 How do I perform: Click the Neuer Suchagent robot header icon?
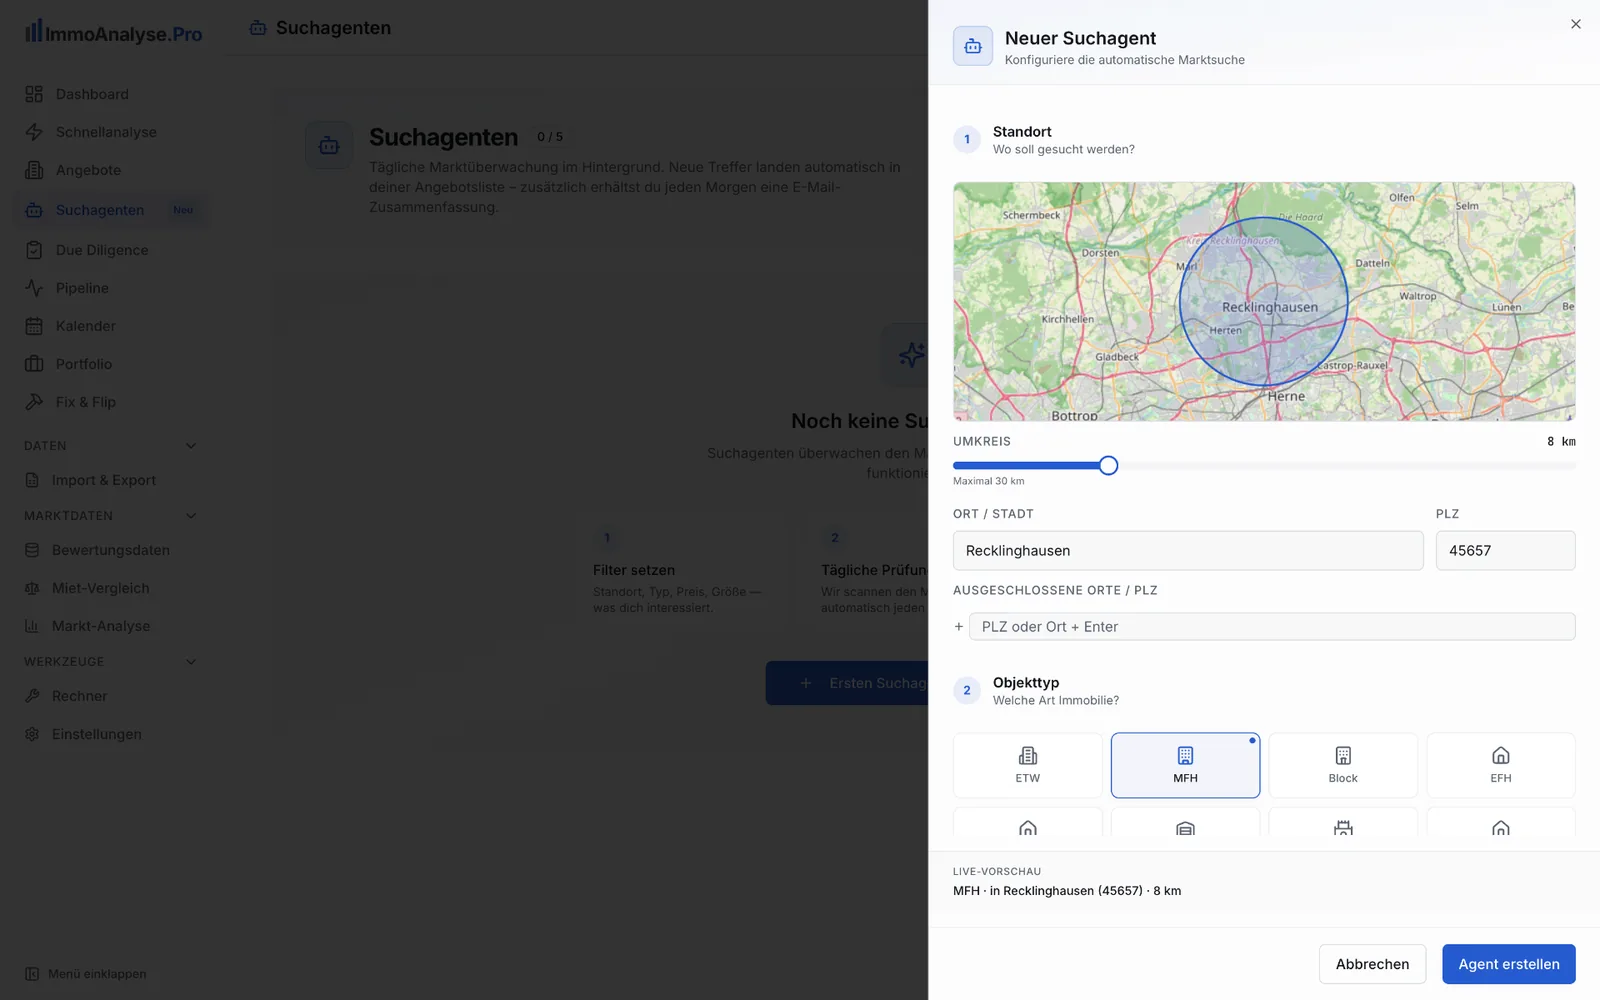point(973,46)
